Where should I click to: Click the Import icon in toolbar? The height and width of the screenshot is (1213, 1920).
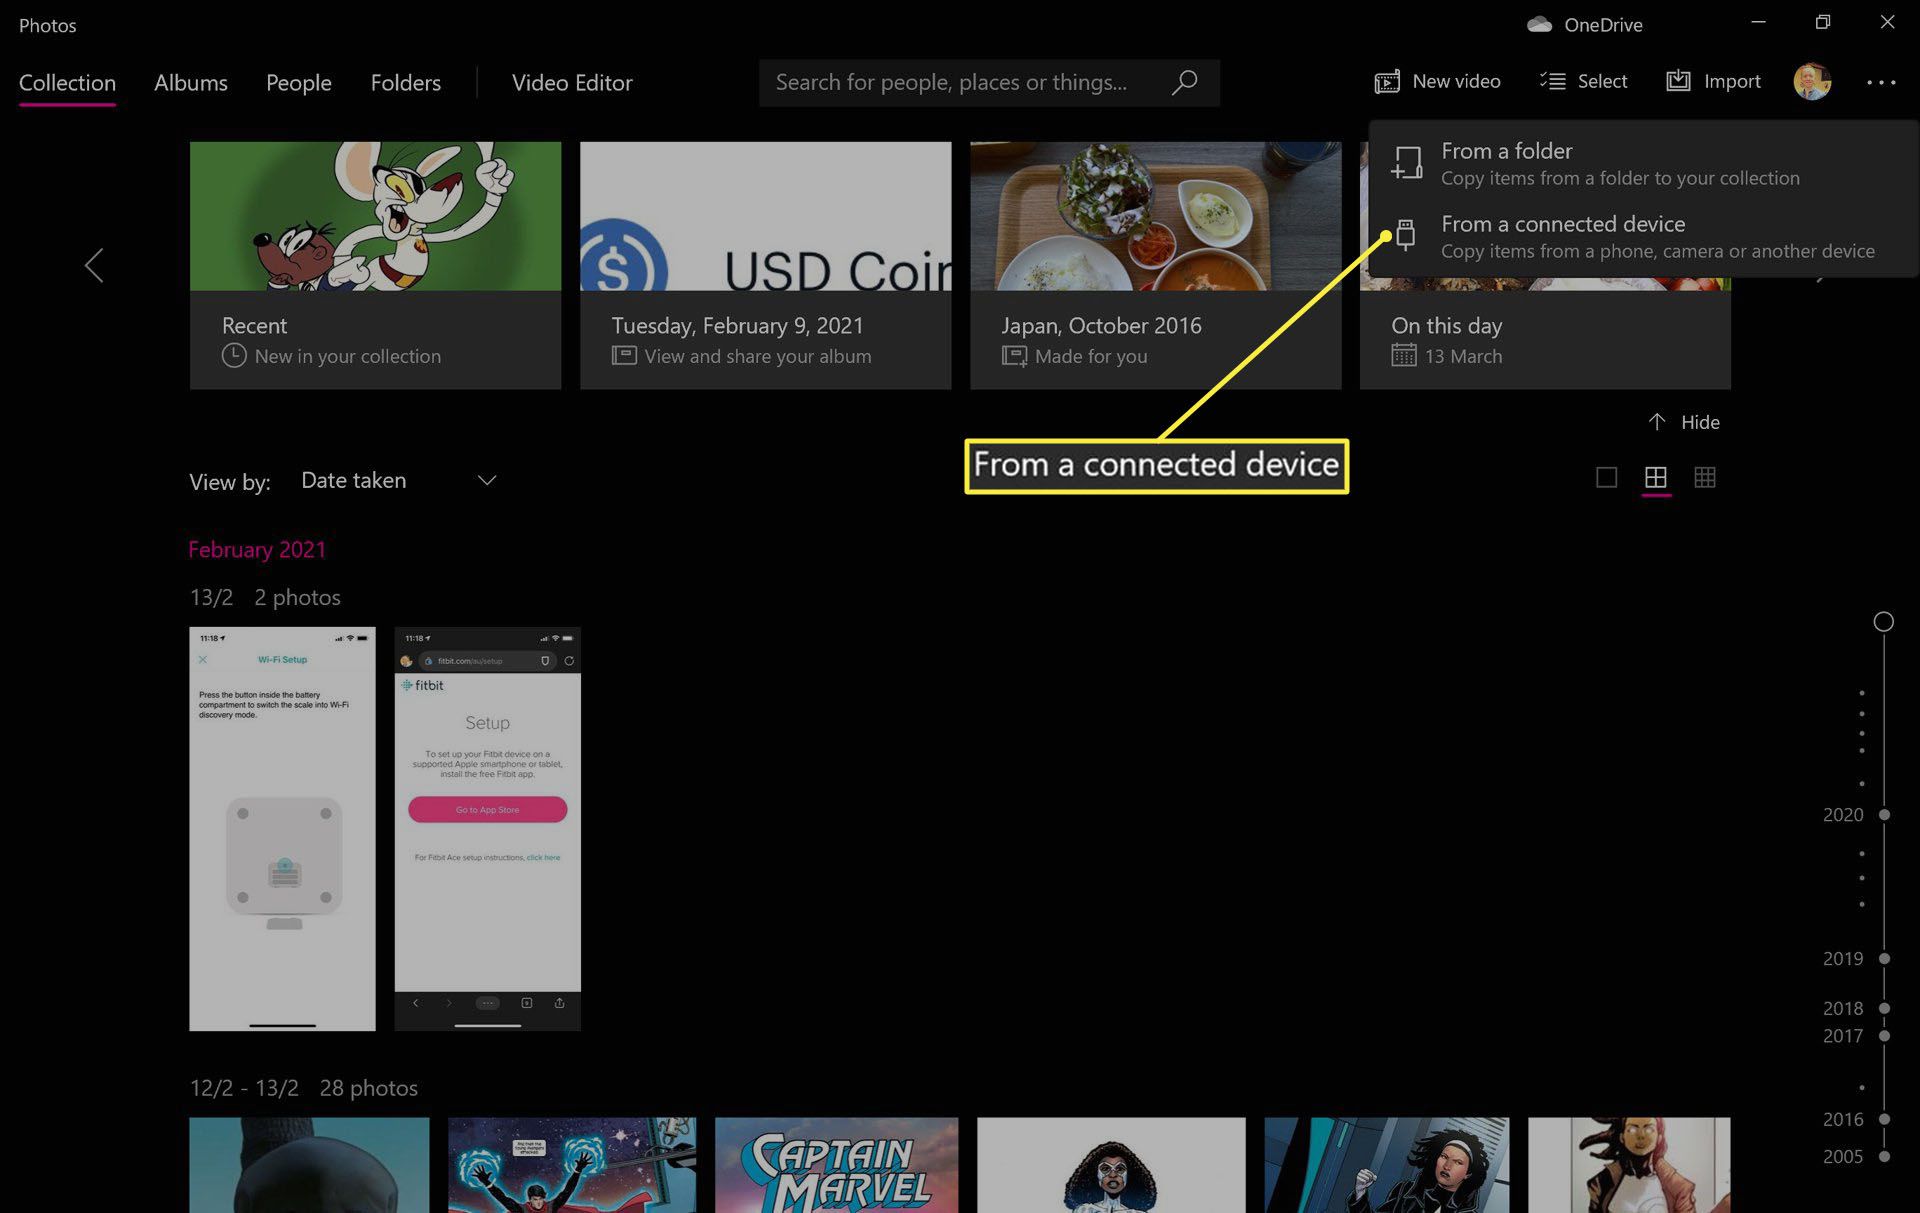[x=1677, y=81]
